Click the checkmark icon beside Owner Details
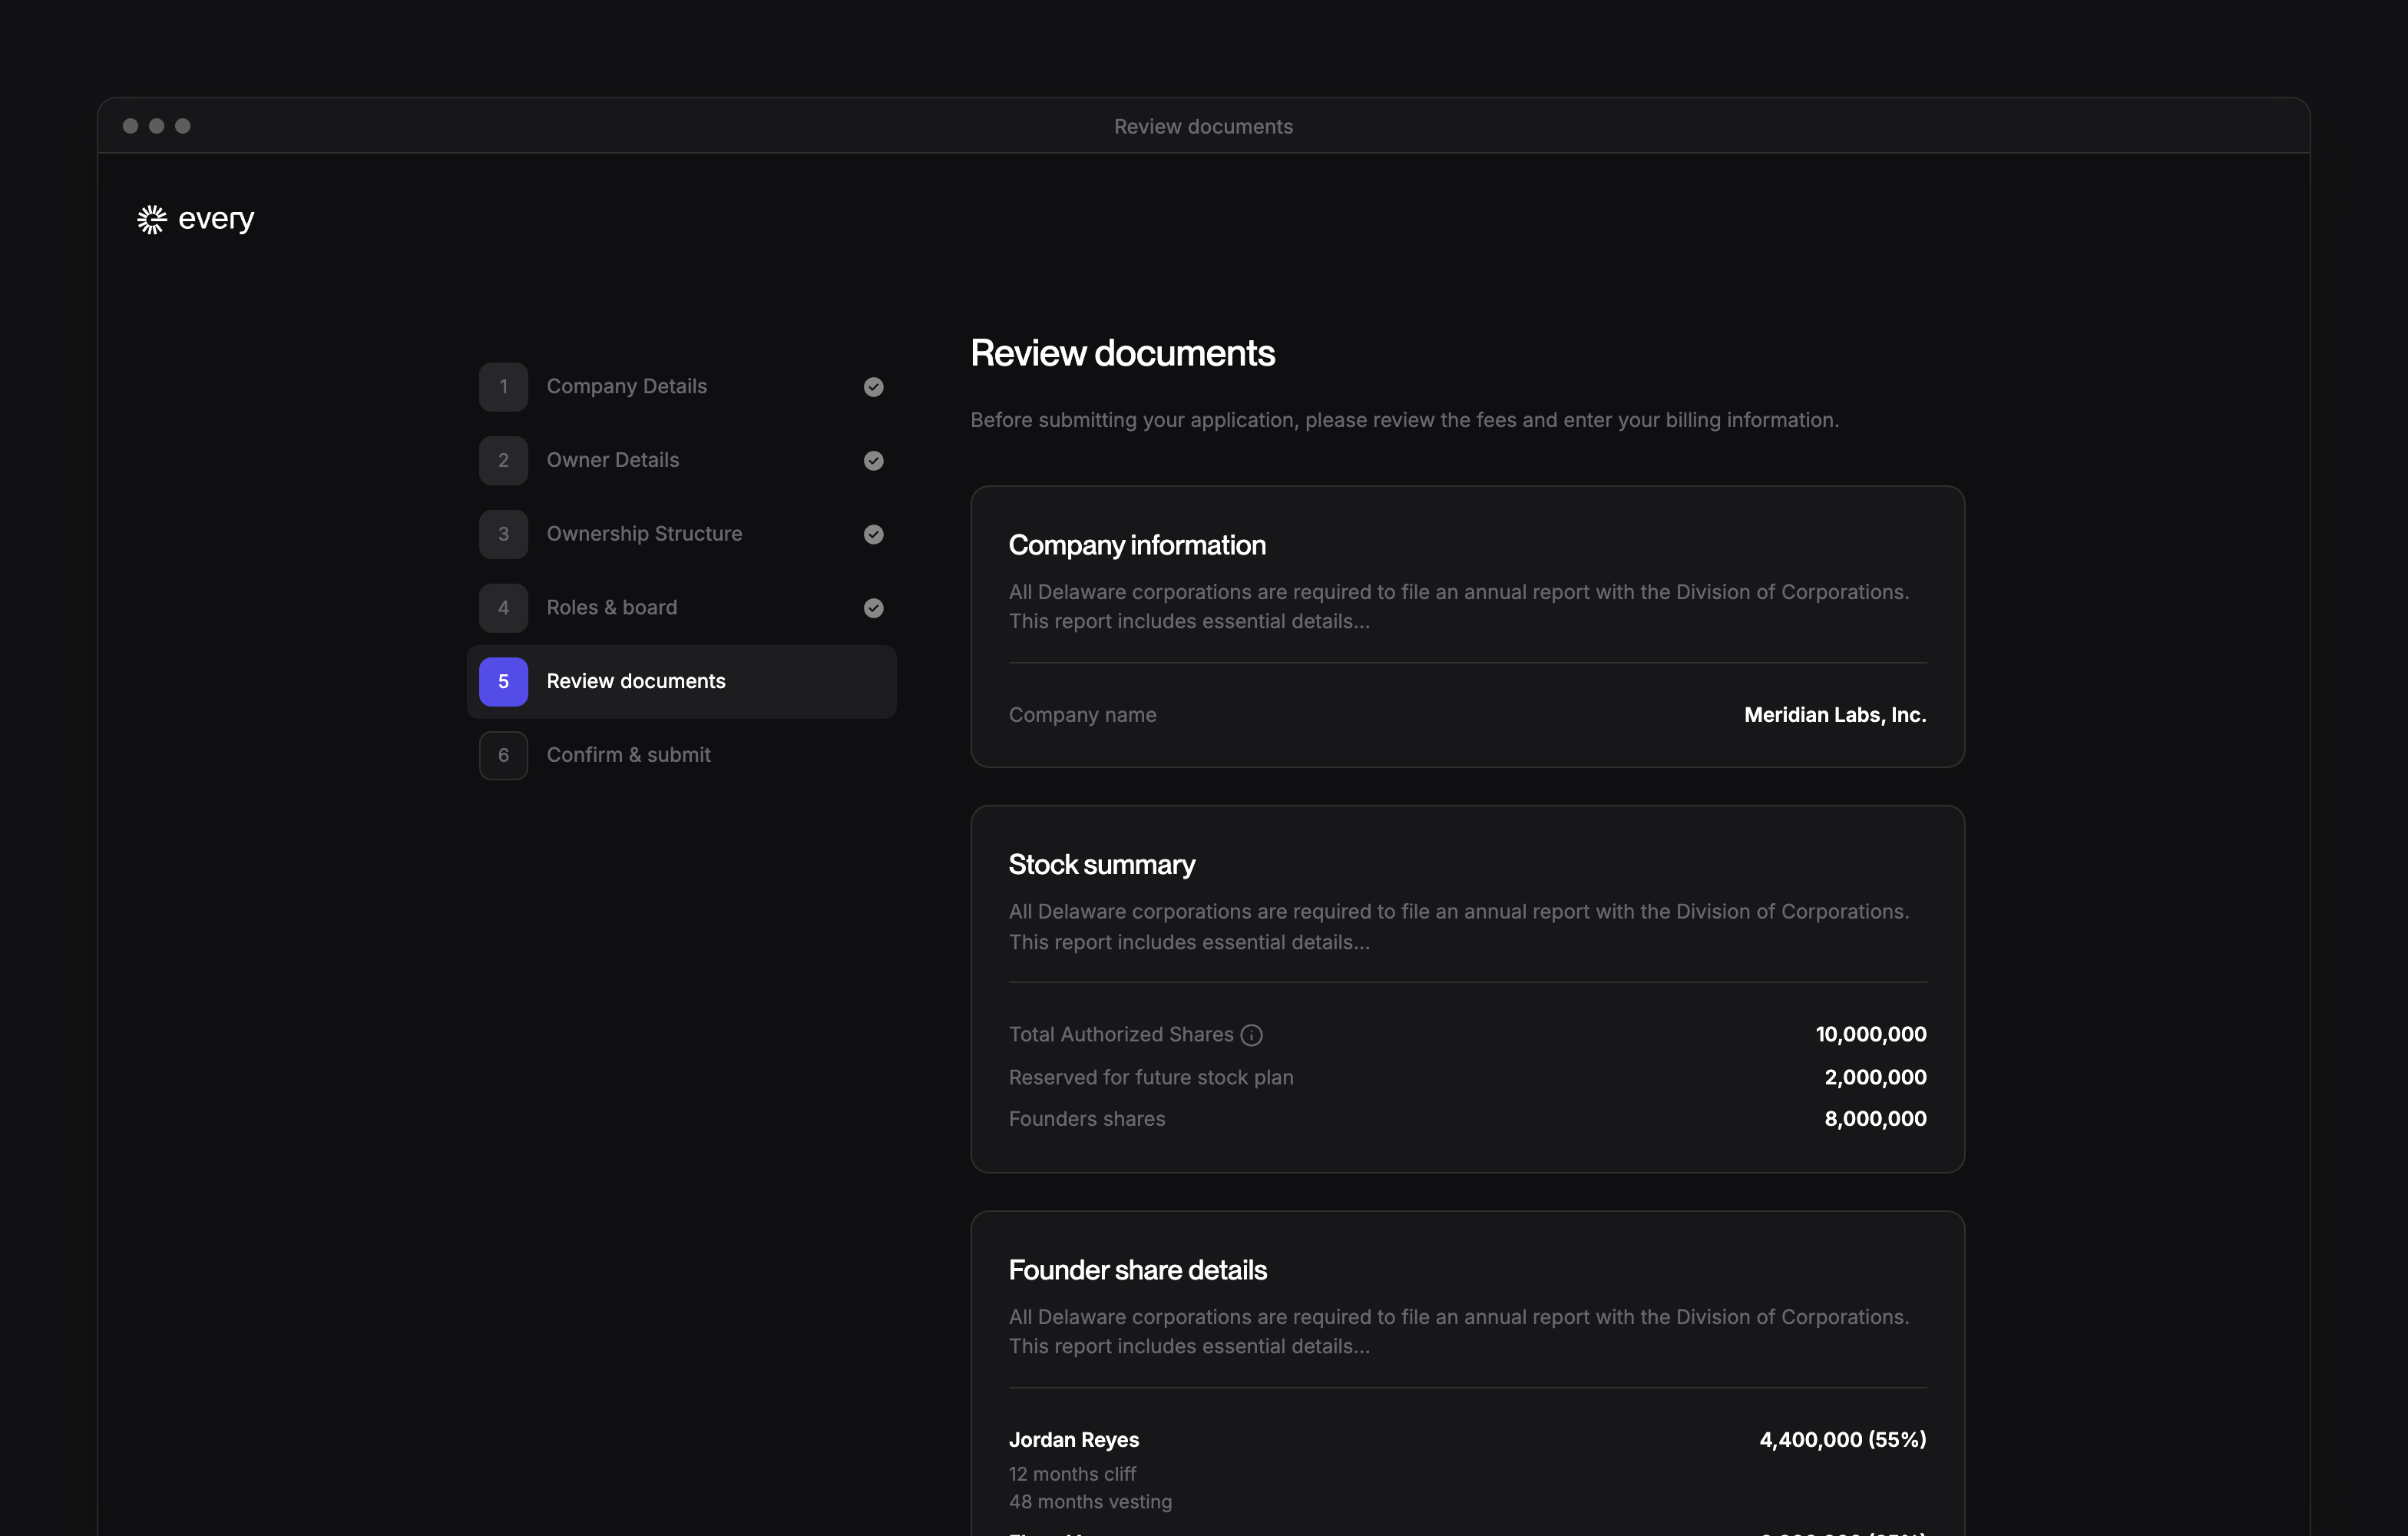 coord(873,461)
